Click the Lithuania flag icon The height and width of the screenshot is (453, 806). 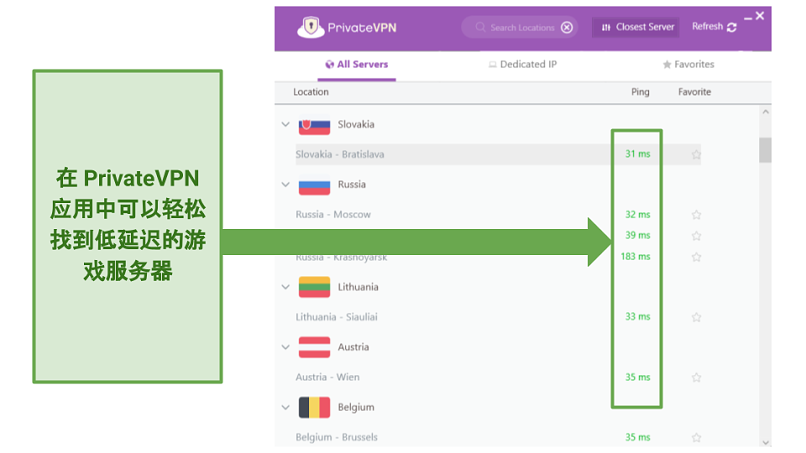click(314, 287)
